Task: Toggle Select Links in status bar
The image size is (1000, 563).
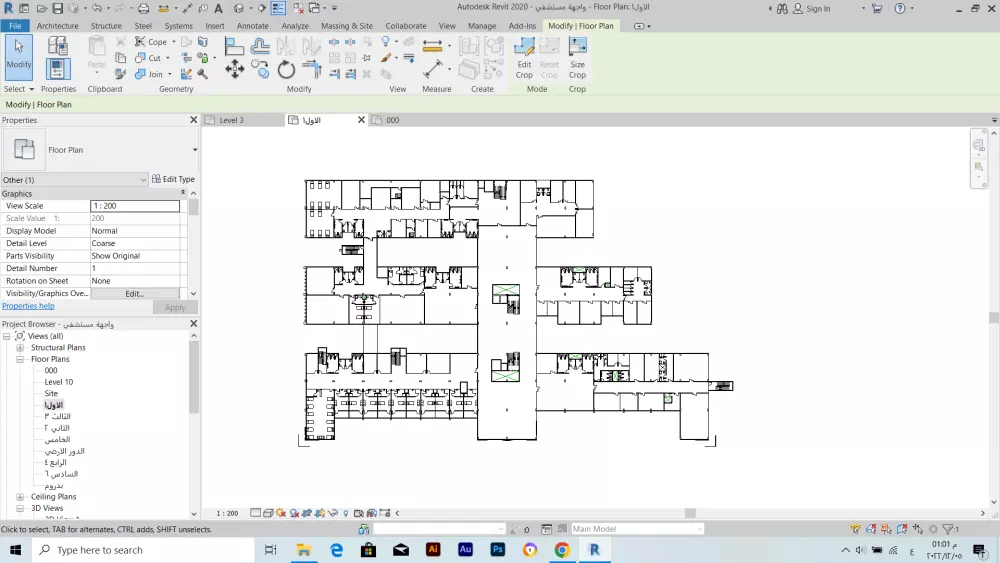Action: tap(856, 529)
